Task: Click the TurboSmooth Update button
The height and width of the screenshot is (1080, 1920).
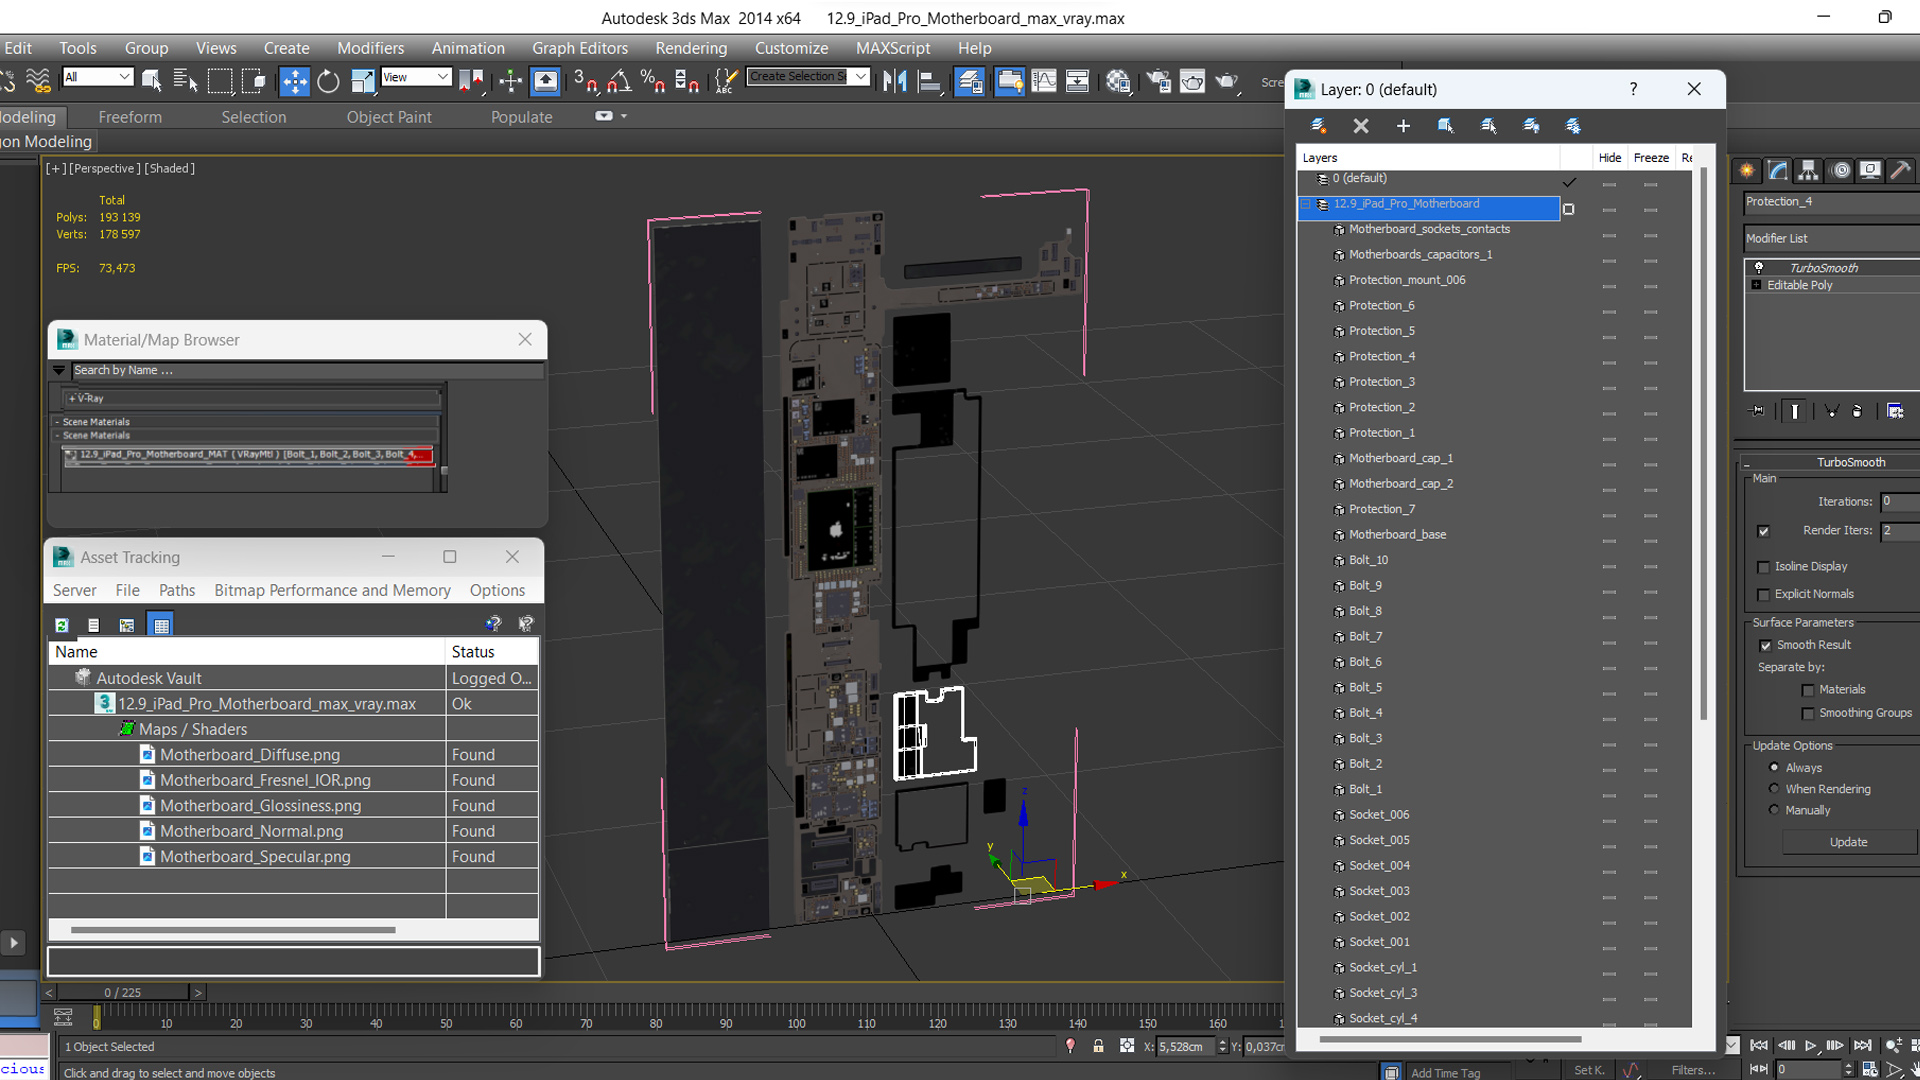Action: (1848, 842)
